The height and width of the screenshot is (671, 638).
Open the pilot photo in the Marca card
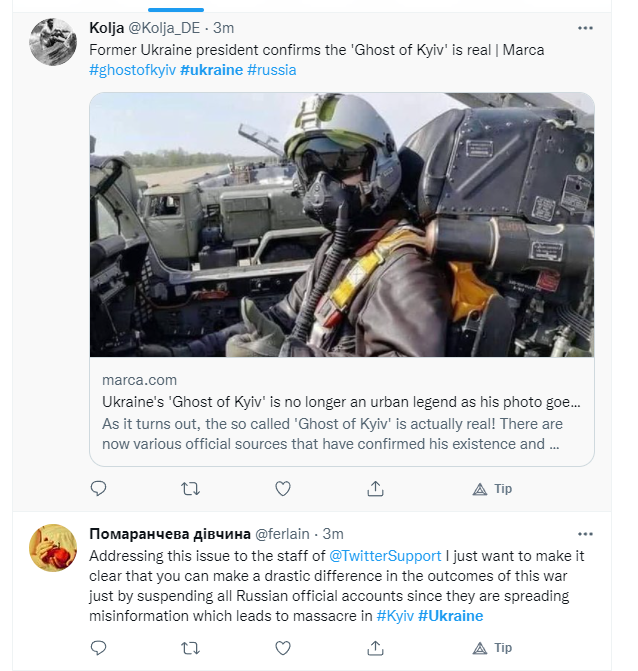342,224
